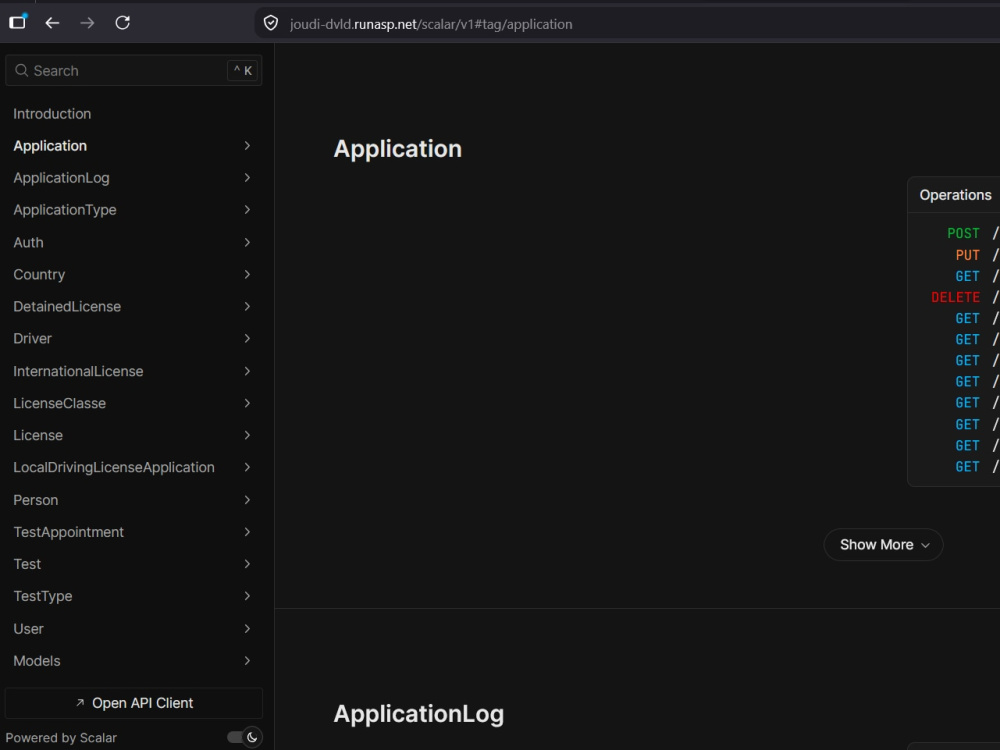This screenshot has width=1000, height=750.
Task: Click the search magnifier icon
Action: (x=22, y=70)
